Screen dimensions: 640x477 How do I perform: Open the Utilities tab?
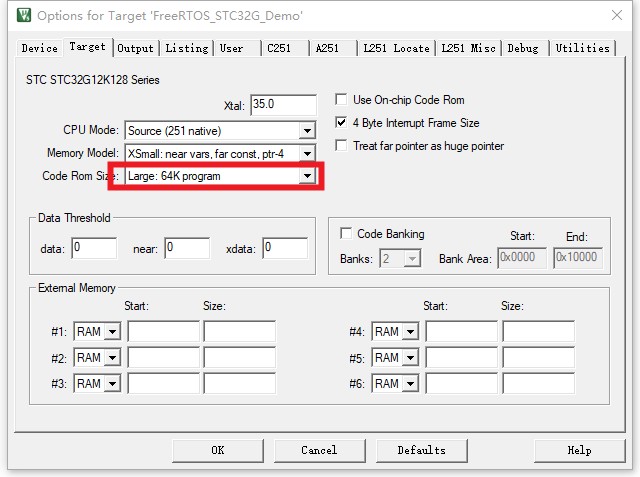point(582,48)
